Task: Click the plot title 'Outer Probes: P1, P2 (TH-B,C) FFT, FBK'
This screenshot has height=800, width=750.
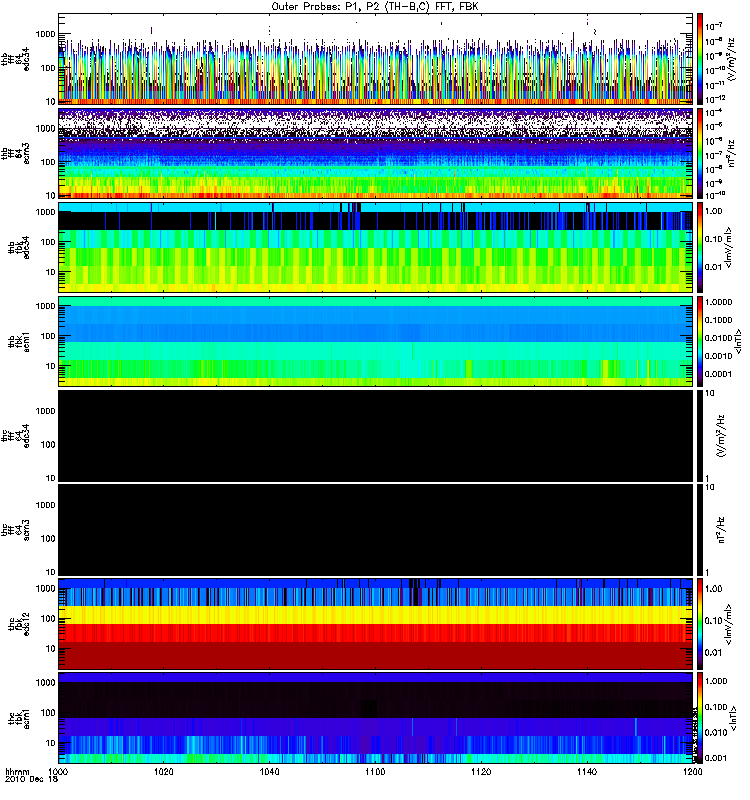Action: click(x=375, y=7)
